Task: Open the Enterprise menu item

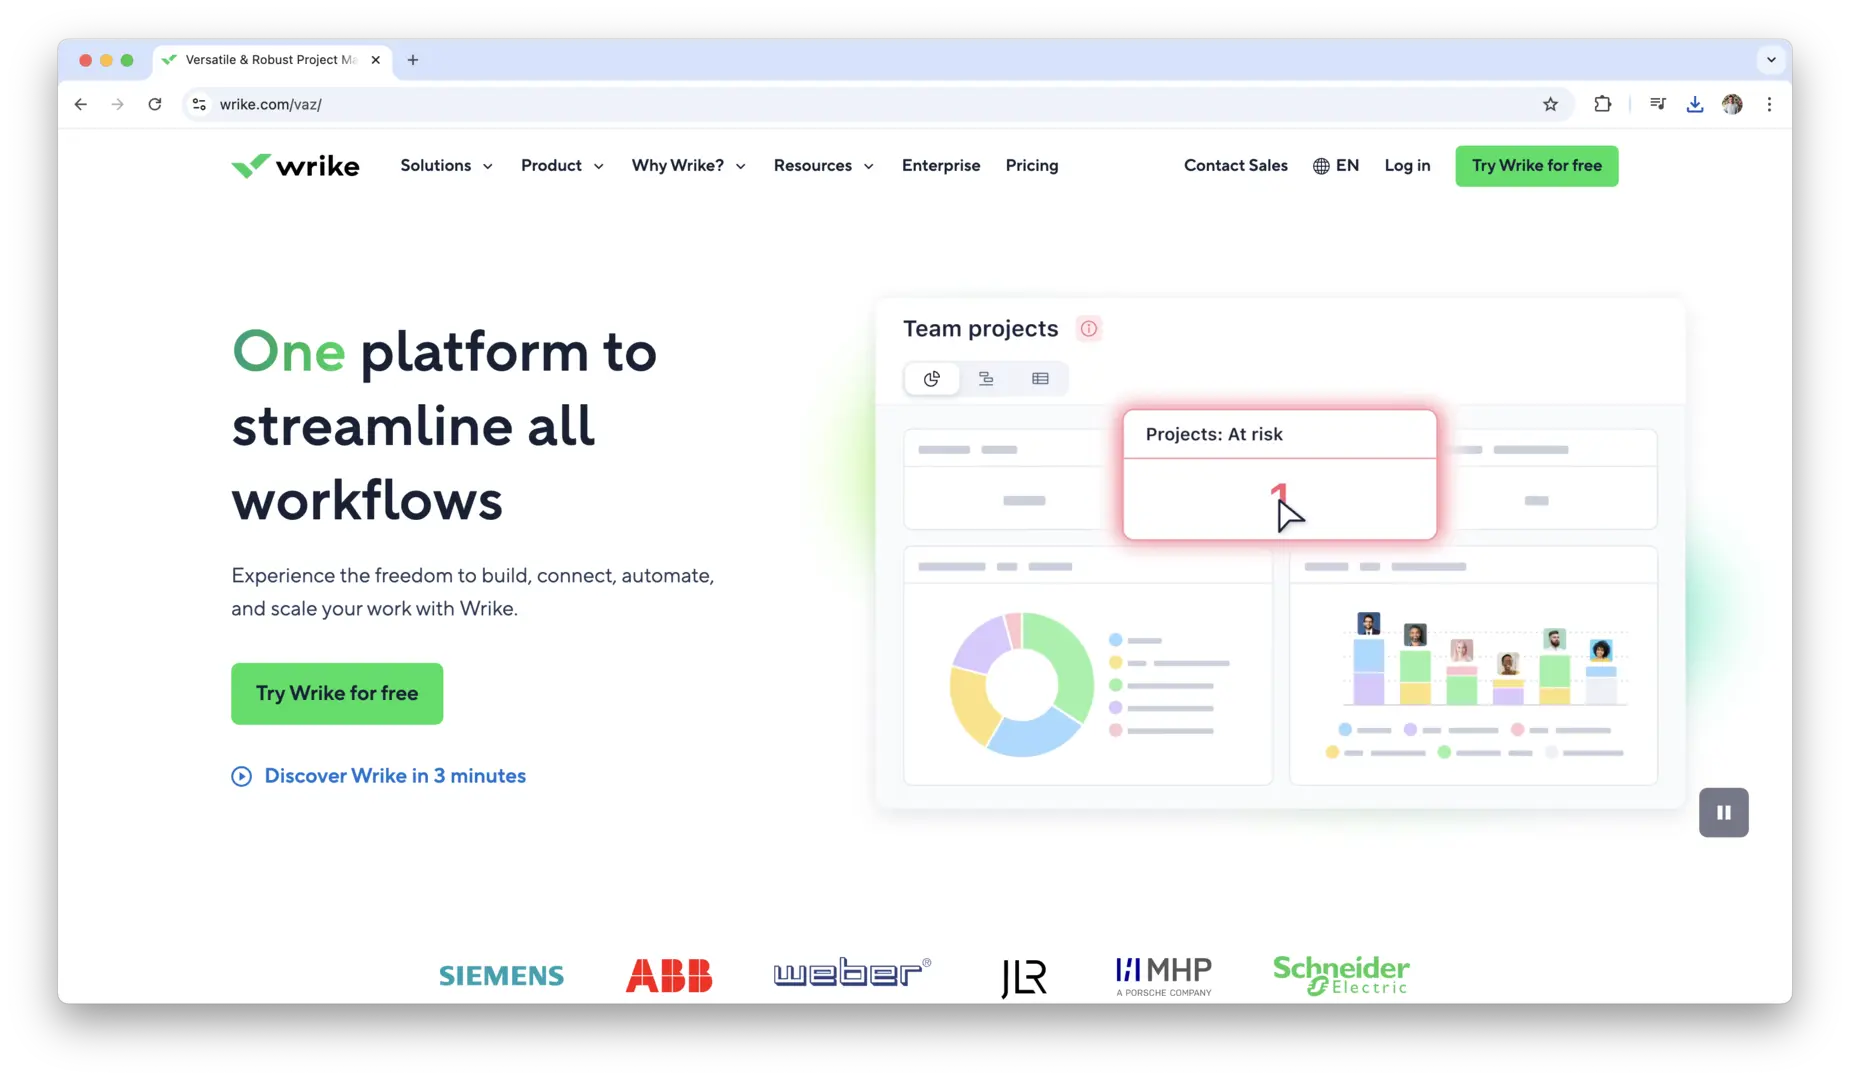Action: [940, 166]
